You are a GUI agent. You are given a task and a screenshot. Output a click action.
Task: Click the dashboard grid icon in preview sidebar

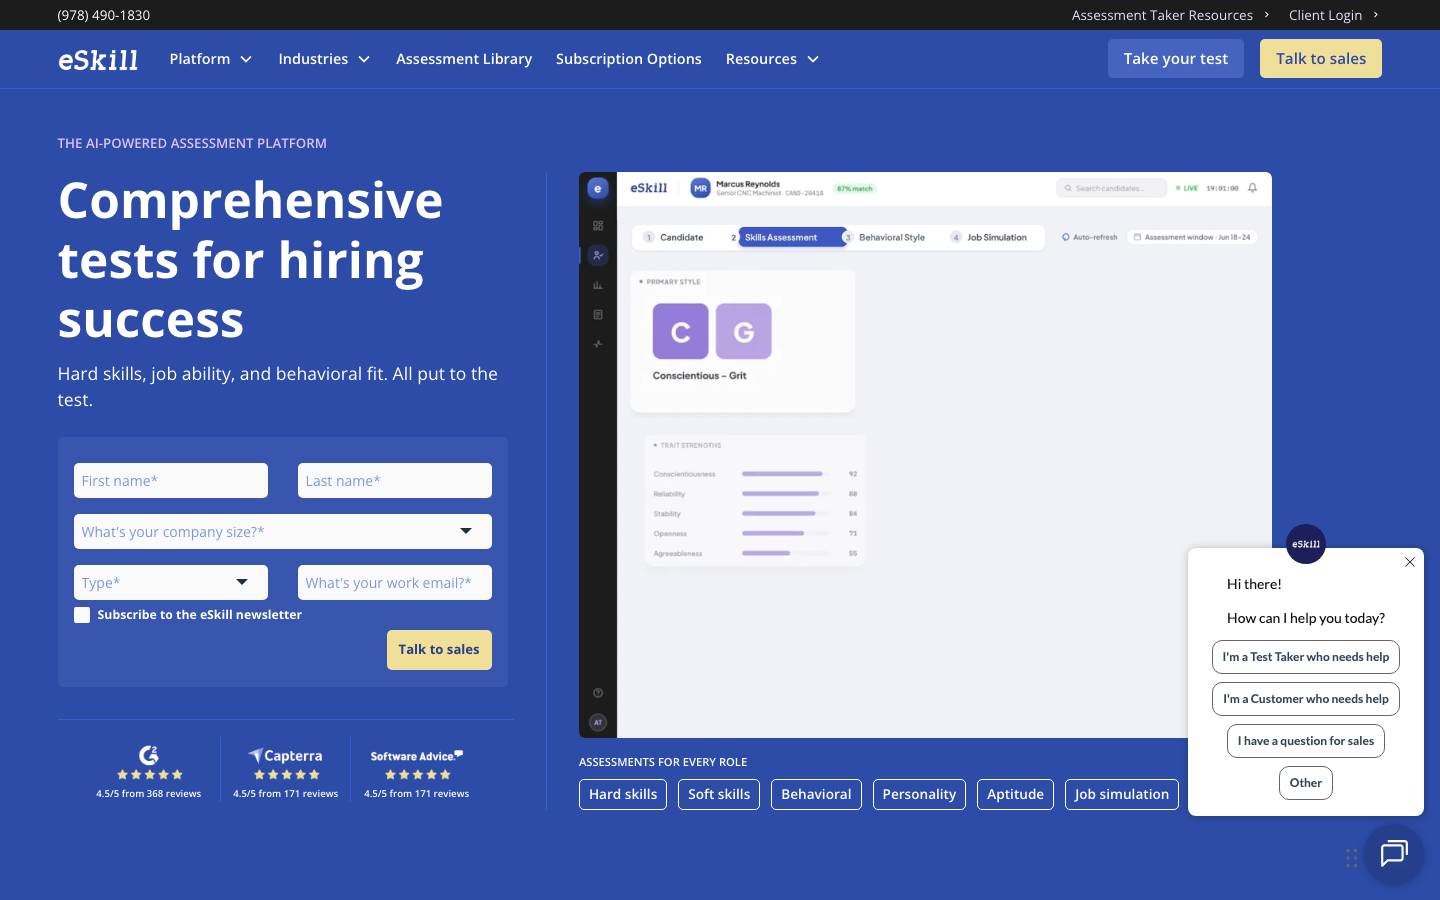tap(598, 226)
